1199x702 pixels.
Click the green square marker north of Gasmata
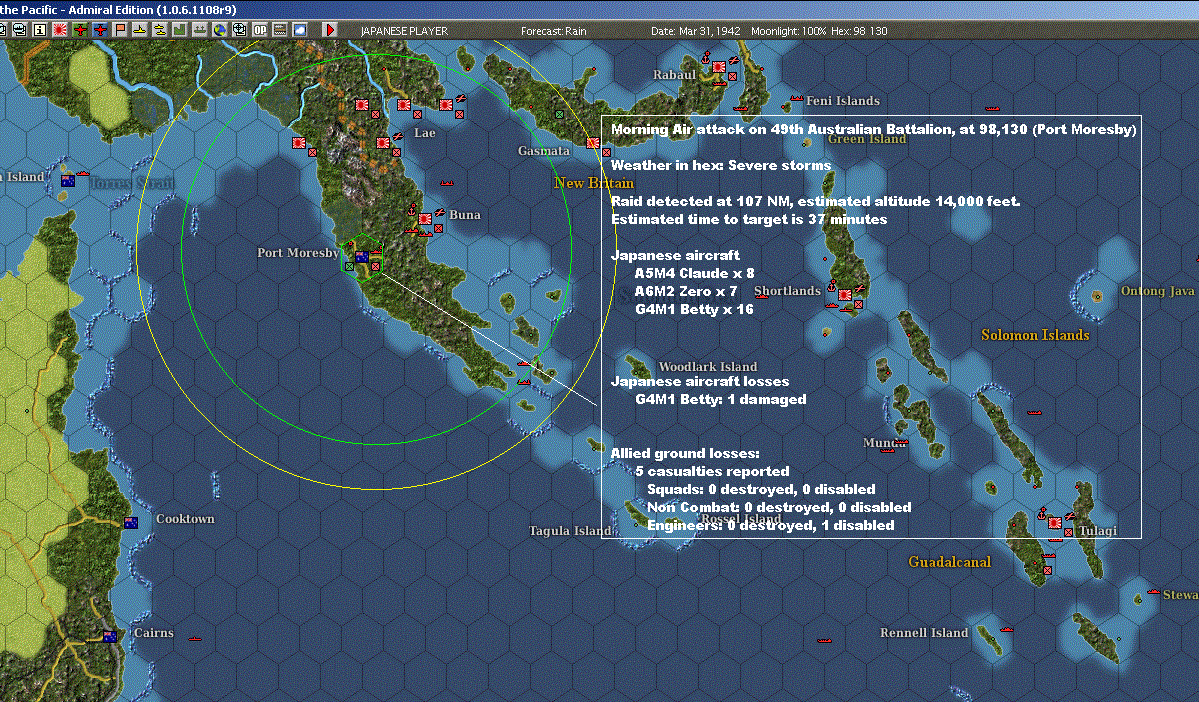click(x=560, y=115)
